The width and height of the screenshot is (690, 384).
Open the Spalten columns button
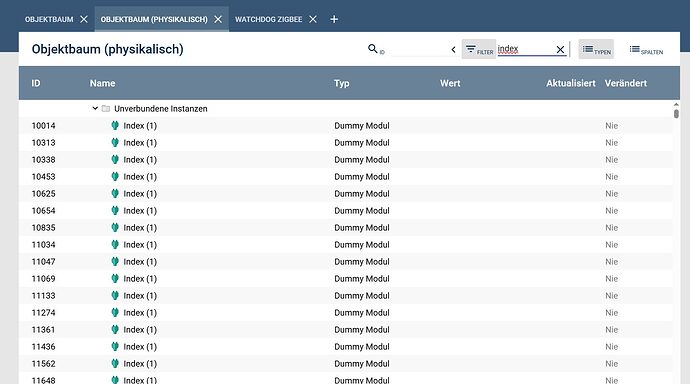[x=646, y=49]
